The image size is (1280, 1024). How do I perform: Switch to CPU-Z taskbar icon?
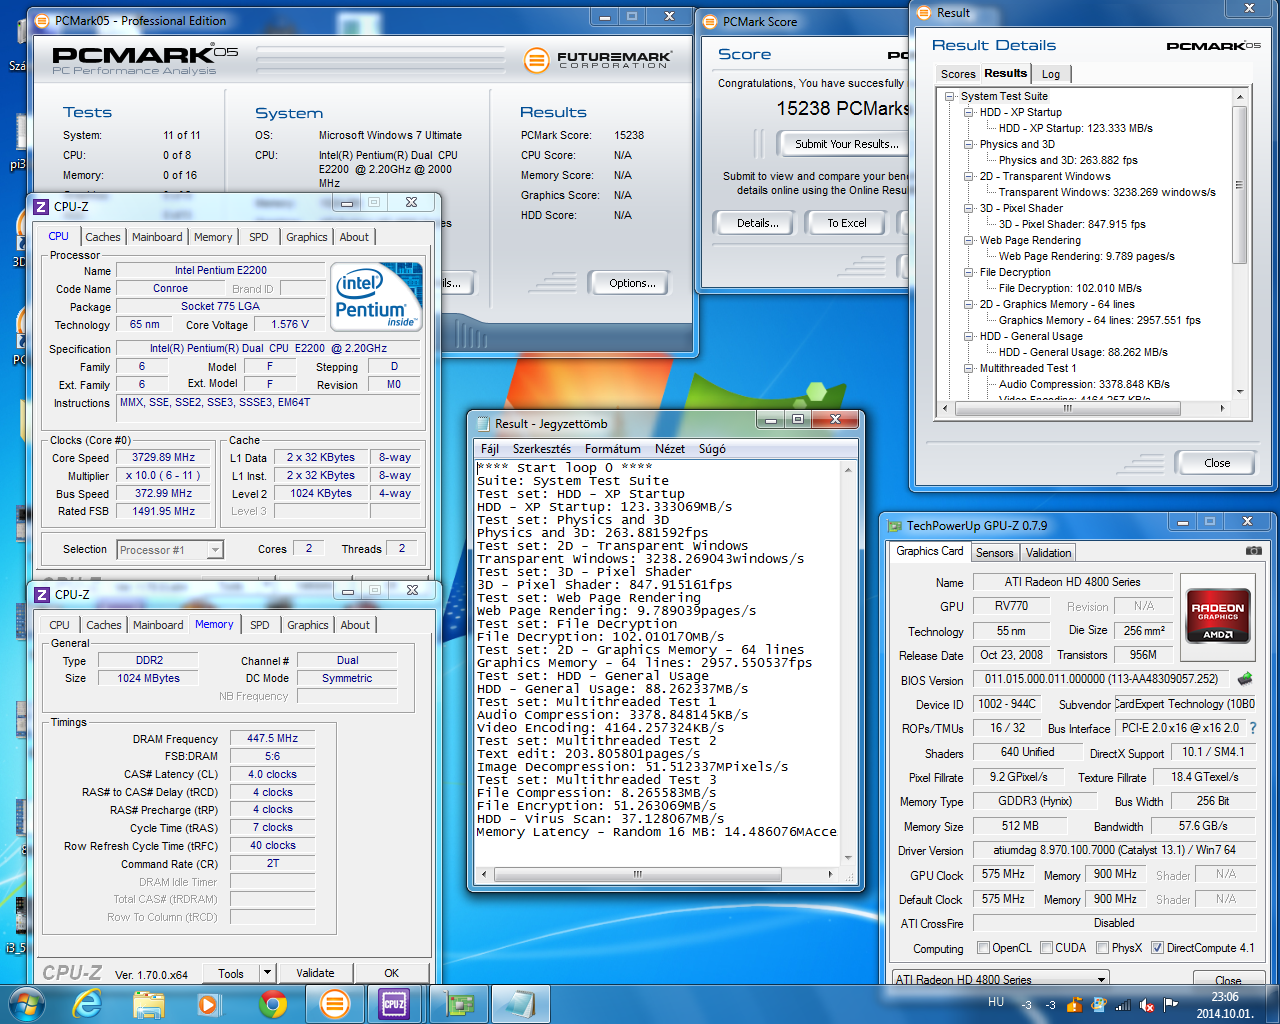(394, 1003)
